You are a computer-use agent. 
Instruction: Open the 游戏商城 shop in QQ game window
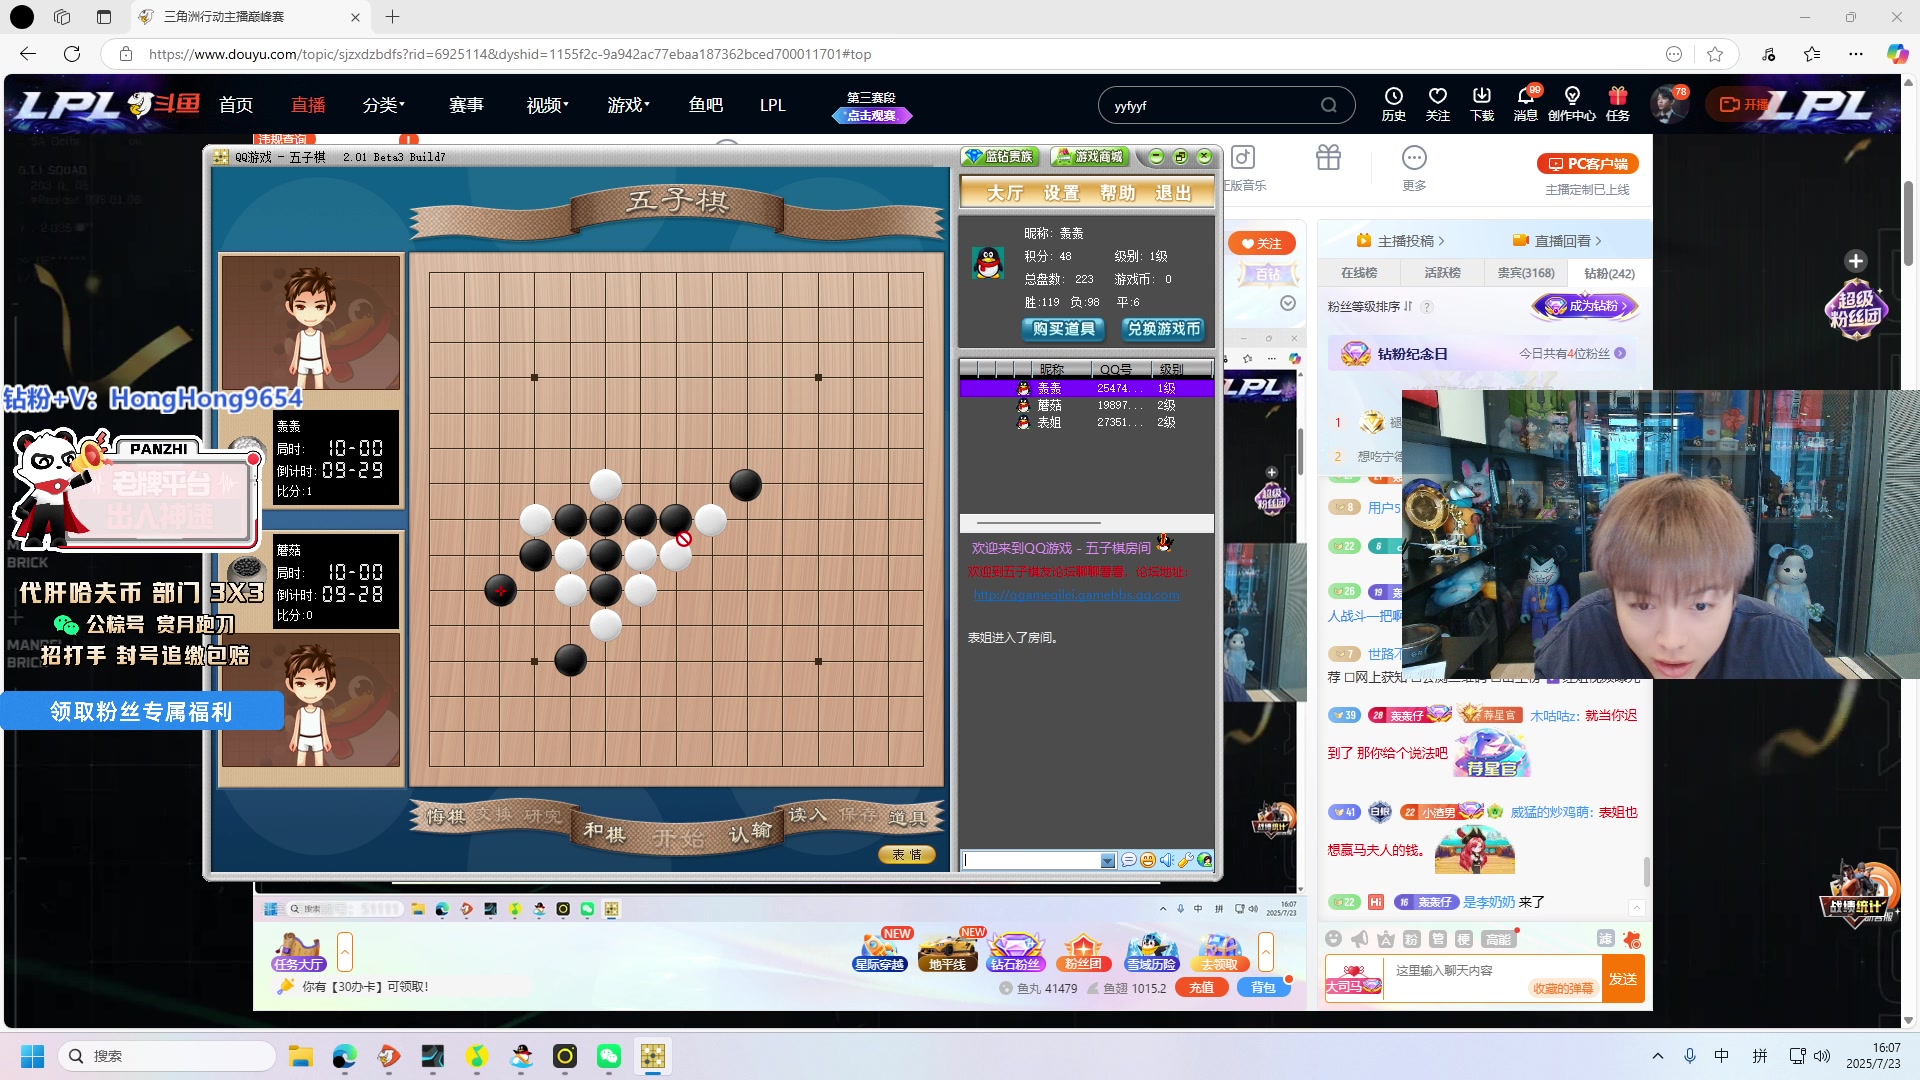coord(1090,157)
